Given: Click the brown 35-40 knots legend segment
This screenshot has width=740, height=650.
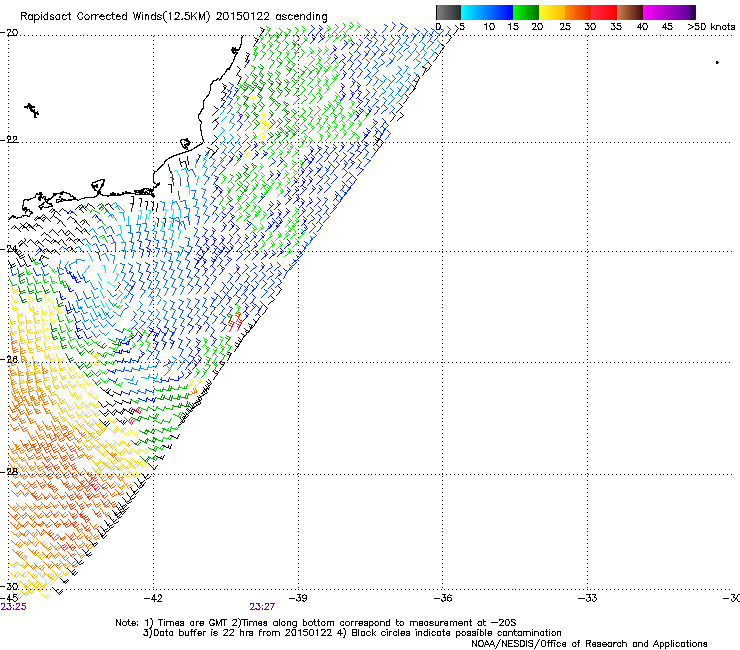Looking at the screenshot, I should click(630, 12).
